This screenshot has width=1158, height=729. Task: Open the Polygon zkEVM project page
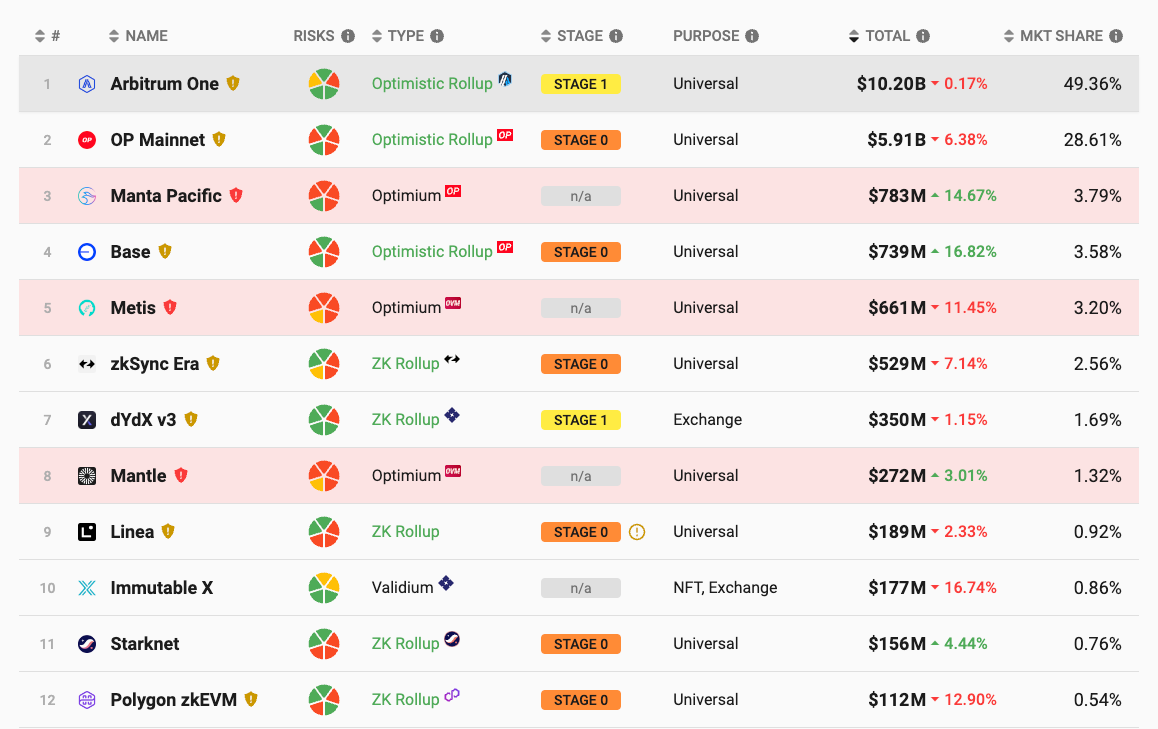pyautogui.click(x=174, y=699)
